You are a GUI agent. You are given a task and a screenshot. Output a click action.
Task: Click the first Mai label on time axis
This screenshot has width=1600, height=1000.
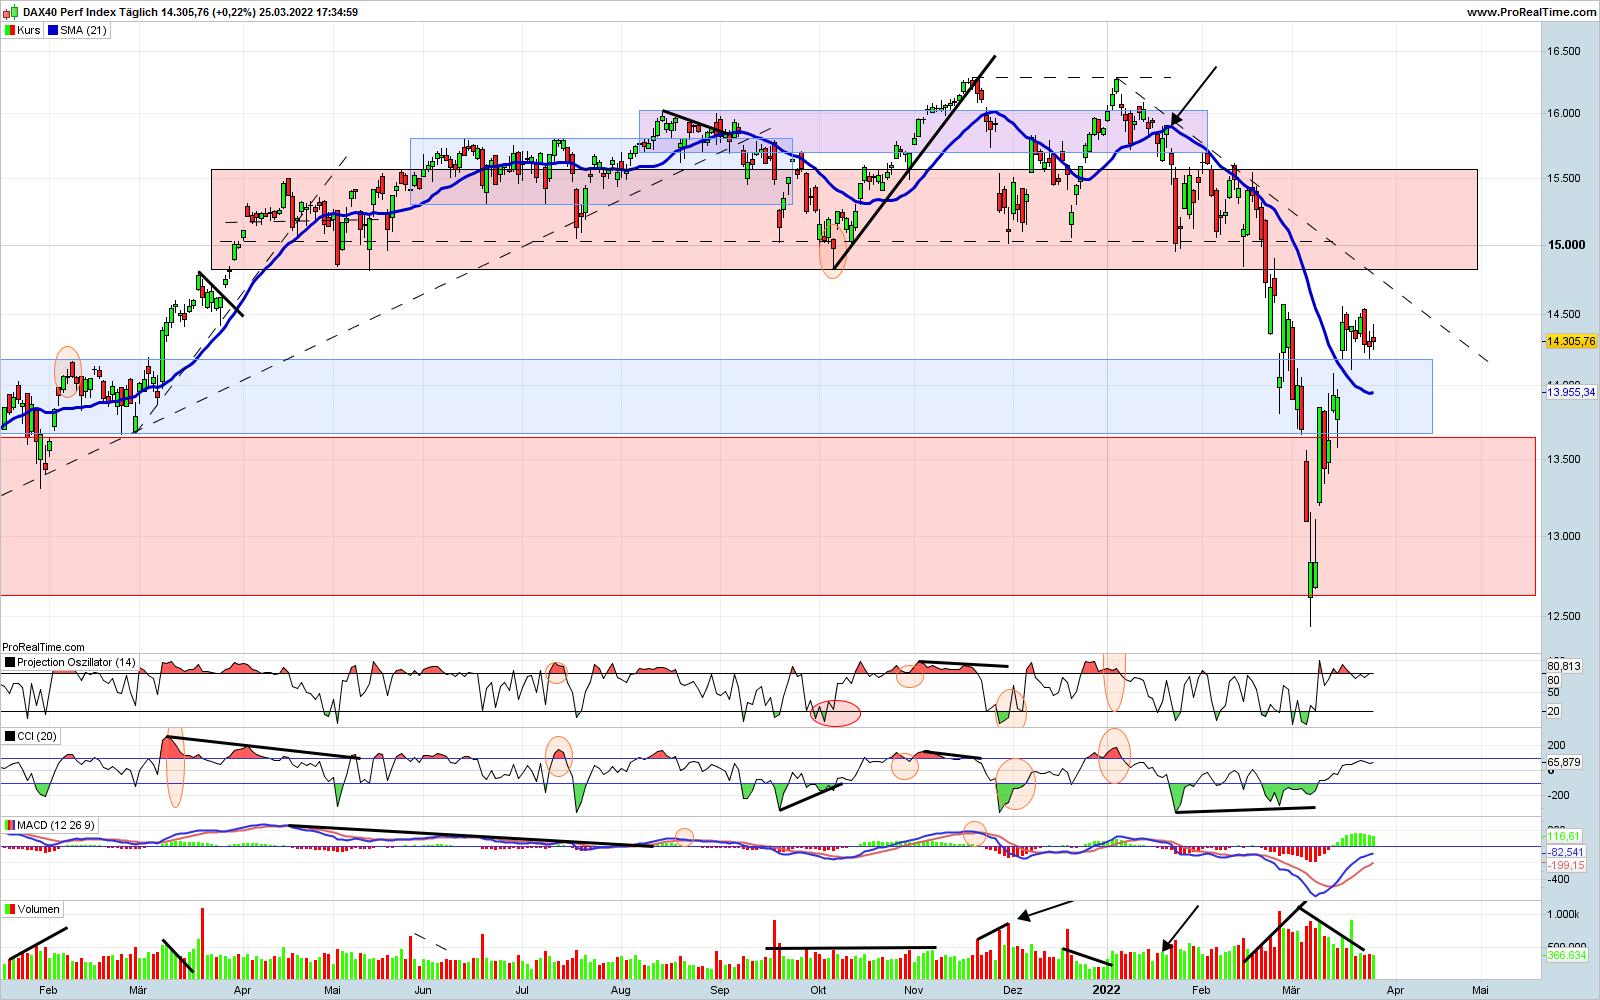(333, 990)
